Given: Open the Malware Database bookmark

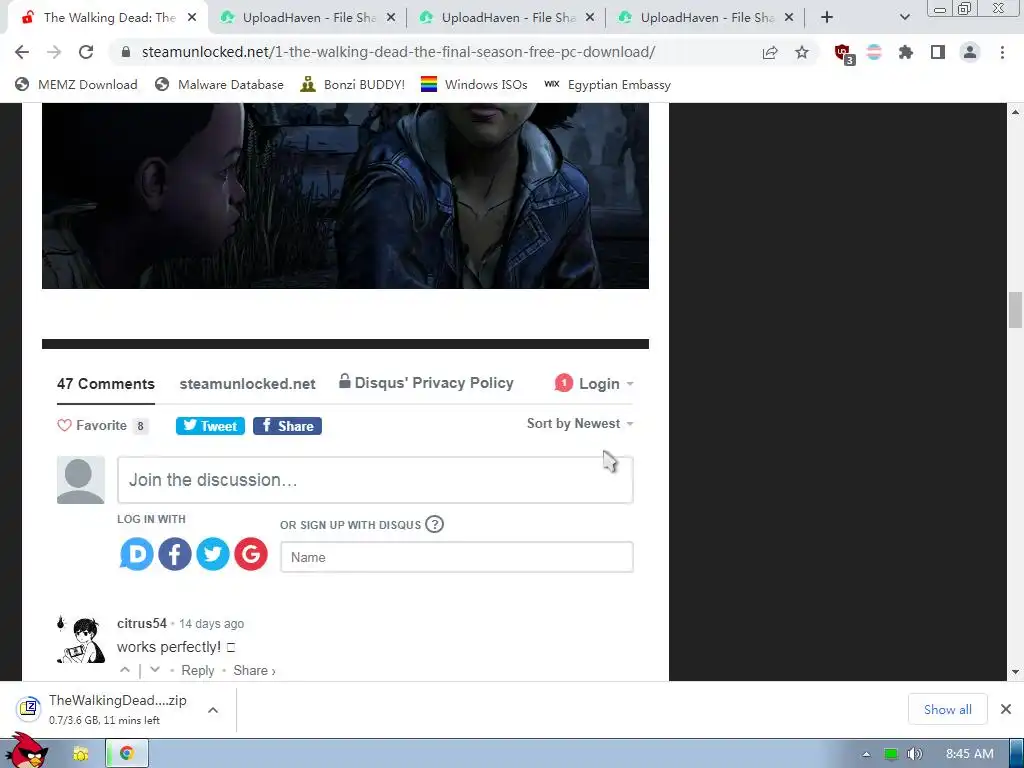Looking at the screenshot, I should click(x=219, y=84).
